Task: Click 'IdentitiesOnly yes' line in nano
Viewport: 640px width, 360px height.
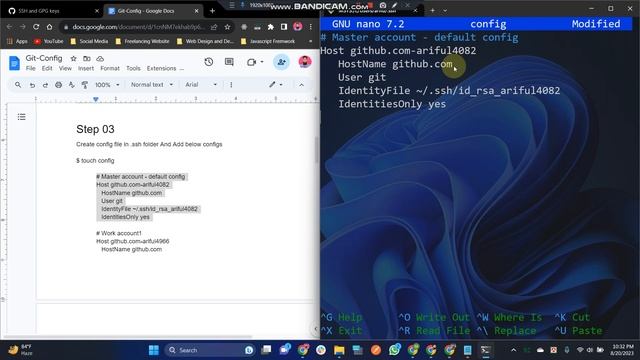Action: point(392,104)
